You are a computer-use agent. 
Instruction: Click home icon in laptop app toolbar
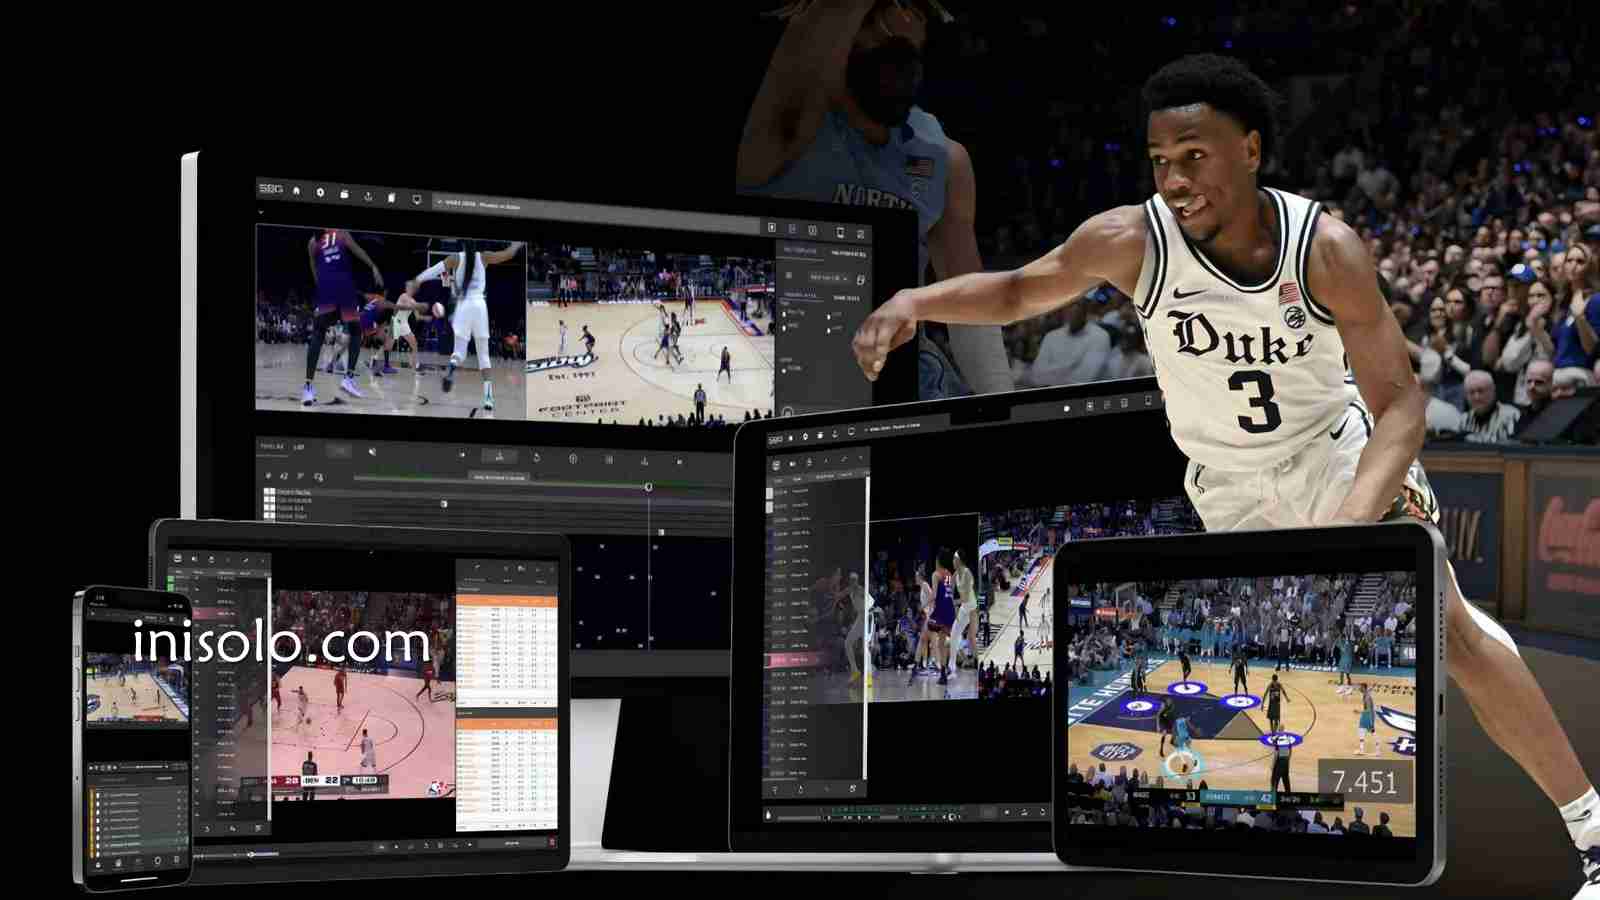791,438
